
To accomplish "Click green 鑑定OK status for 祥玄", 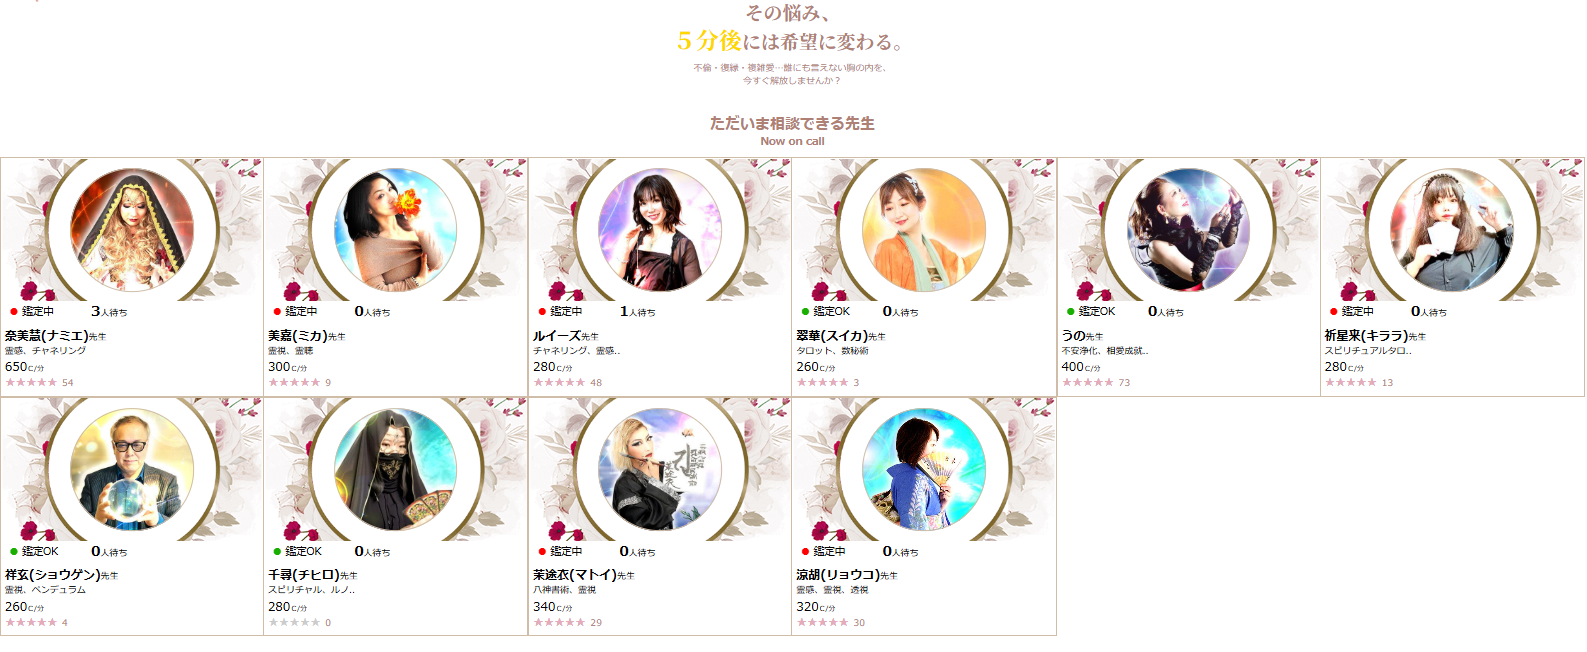I will (34, 551).
